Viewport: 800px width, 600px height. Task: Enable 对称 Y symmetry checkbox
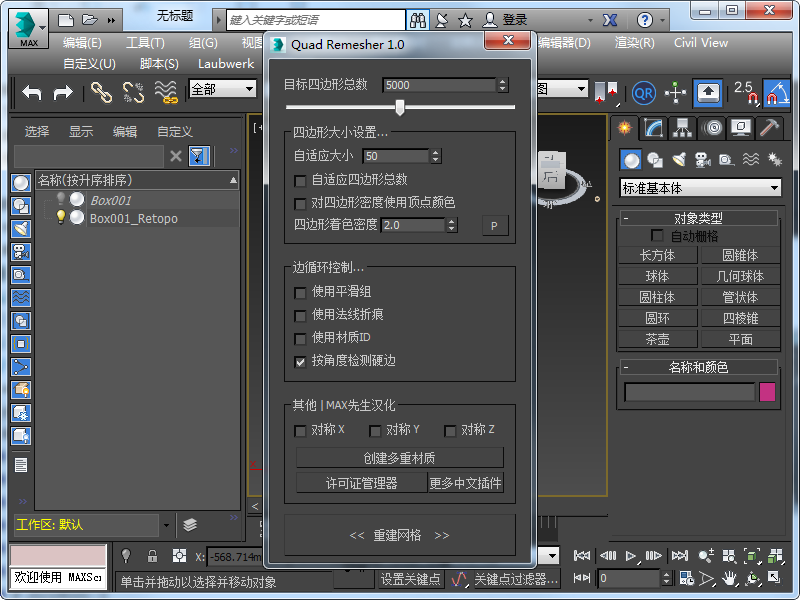tap(375, 431)
